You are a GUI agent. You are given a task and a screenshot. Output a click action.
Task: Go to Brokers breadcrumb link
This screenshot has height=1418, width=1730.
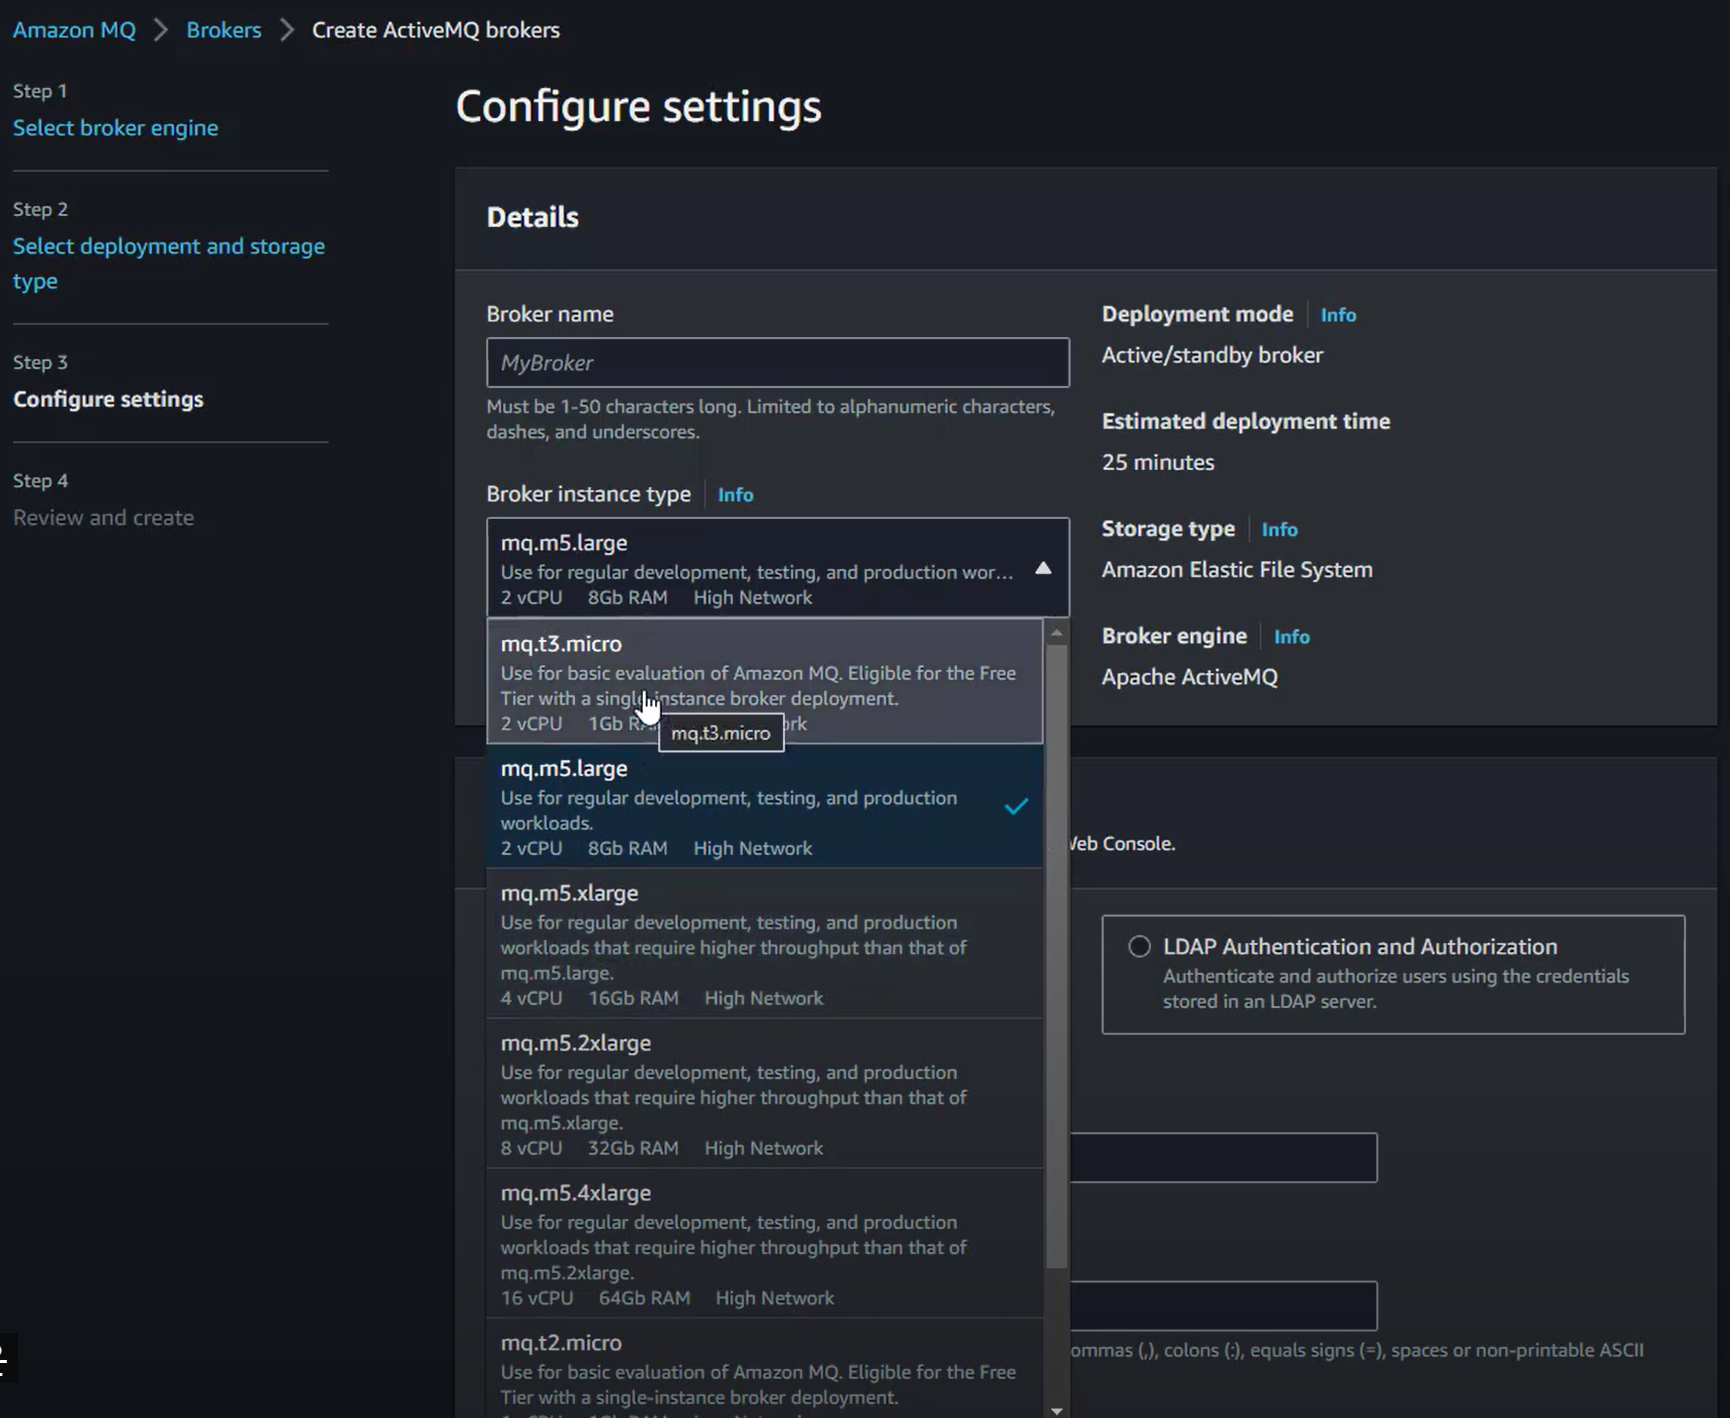point(223,30)
